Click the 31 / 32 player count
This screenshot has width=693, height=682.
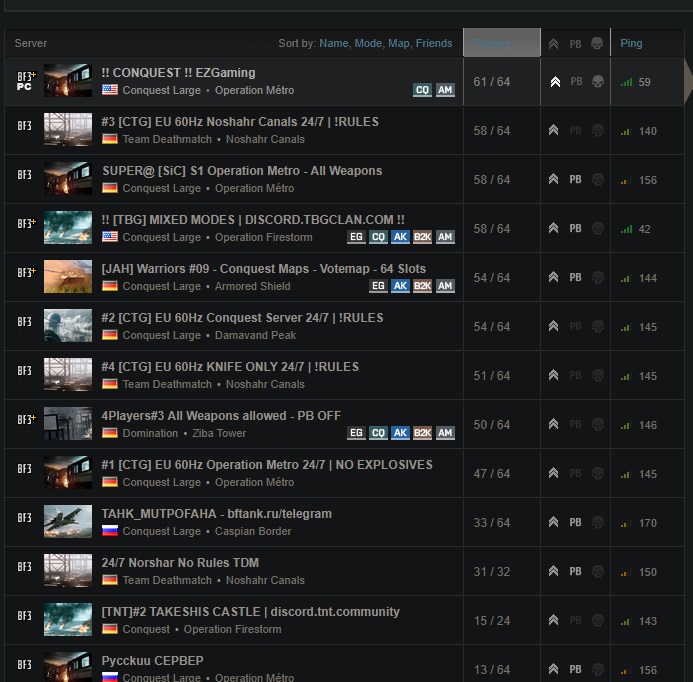pos(492,572)
